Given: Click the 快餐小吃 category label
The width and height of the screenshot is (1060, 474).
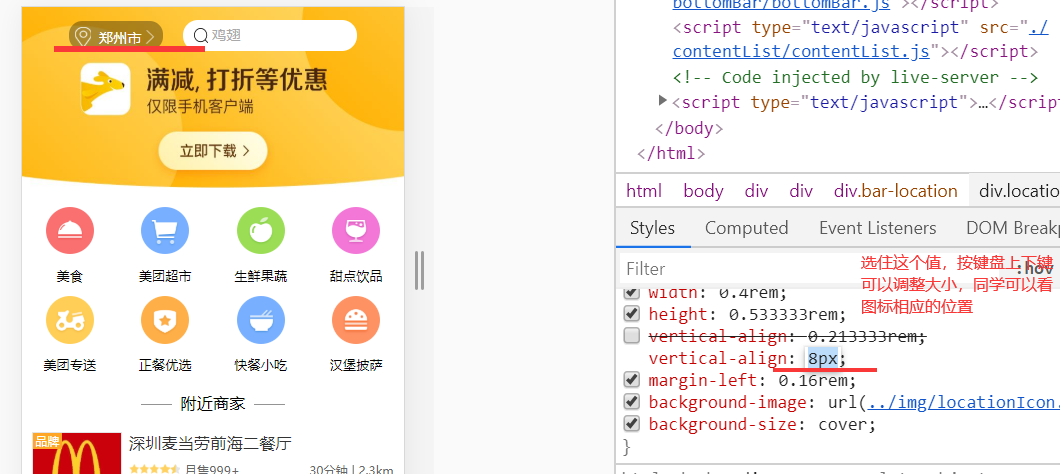Looking at the screenshot, I should pyautogui.click(x=261, y=366).
